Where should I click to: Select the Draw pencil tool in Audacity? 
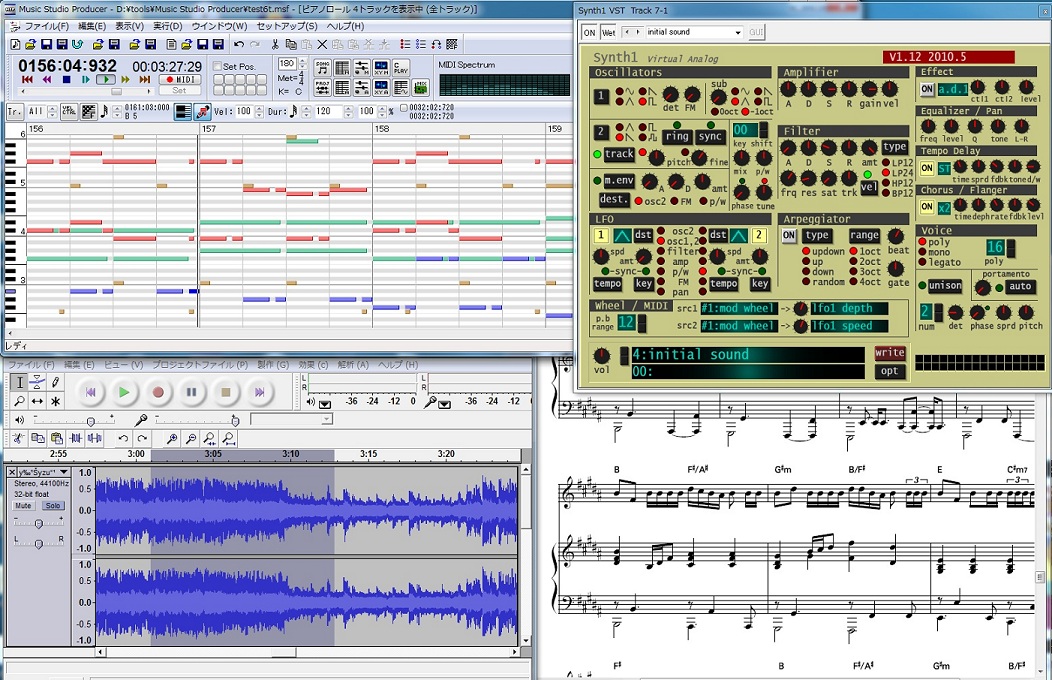coord(55,382)
